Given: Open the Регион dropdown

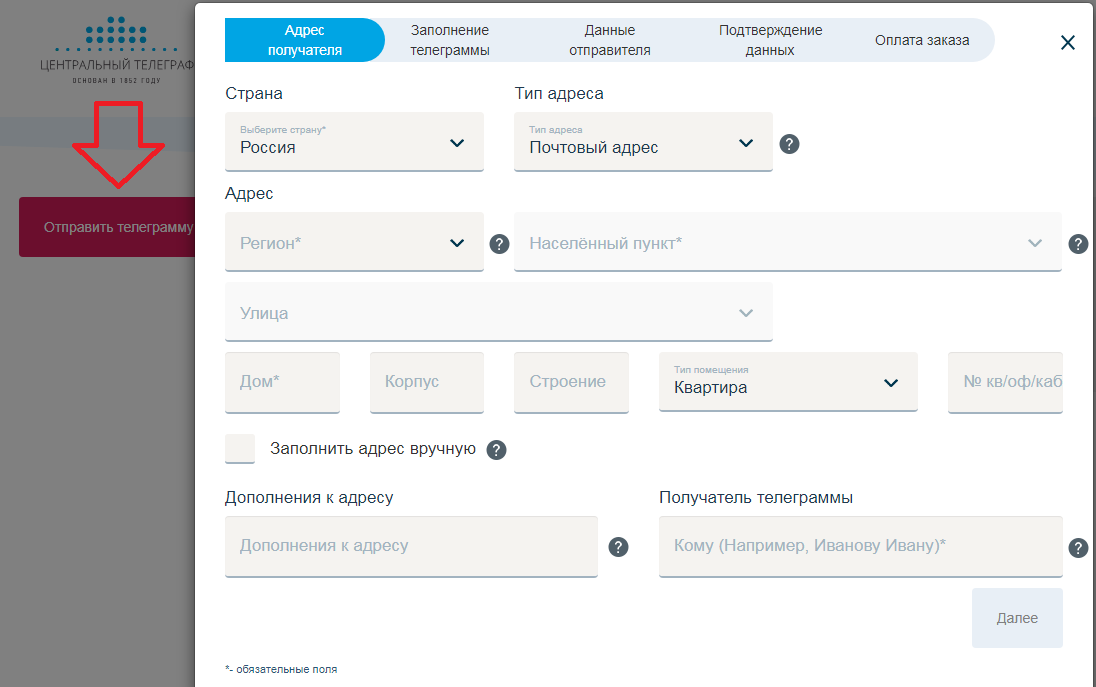Looking at the screenshot, I should coord(354,242).
